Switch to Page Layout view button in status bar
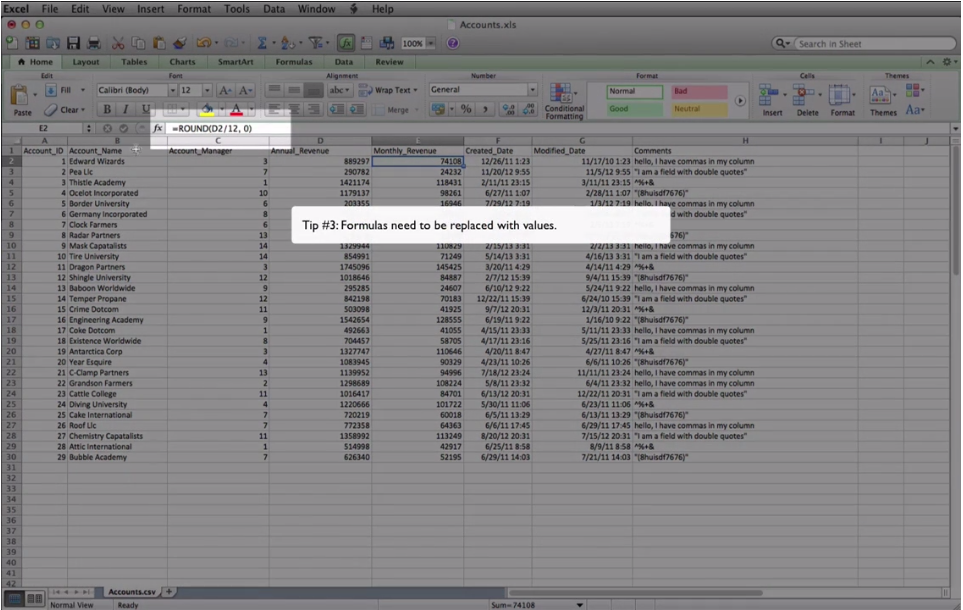Viewport: 963px width, 610px height. pyautogui.click(x=35, y=598)
